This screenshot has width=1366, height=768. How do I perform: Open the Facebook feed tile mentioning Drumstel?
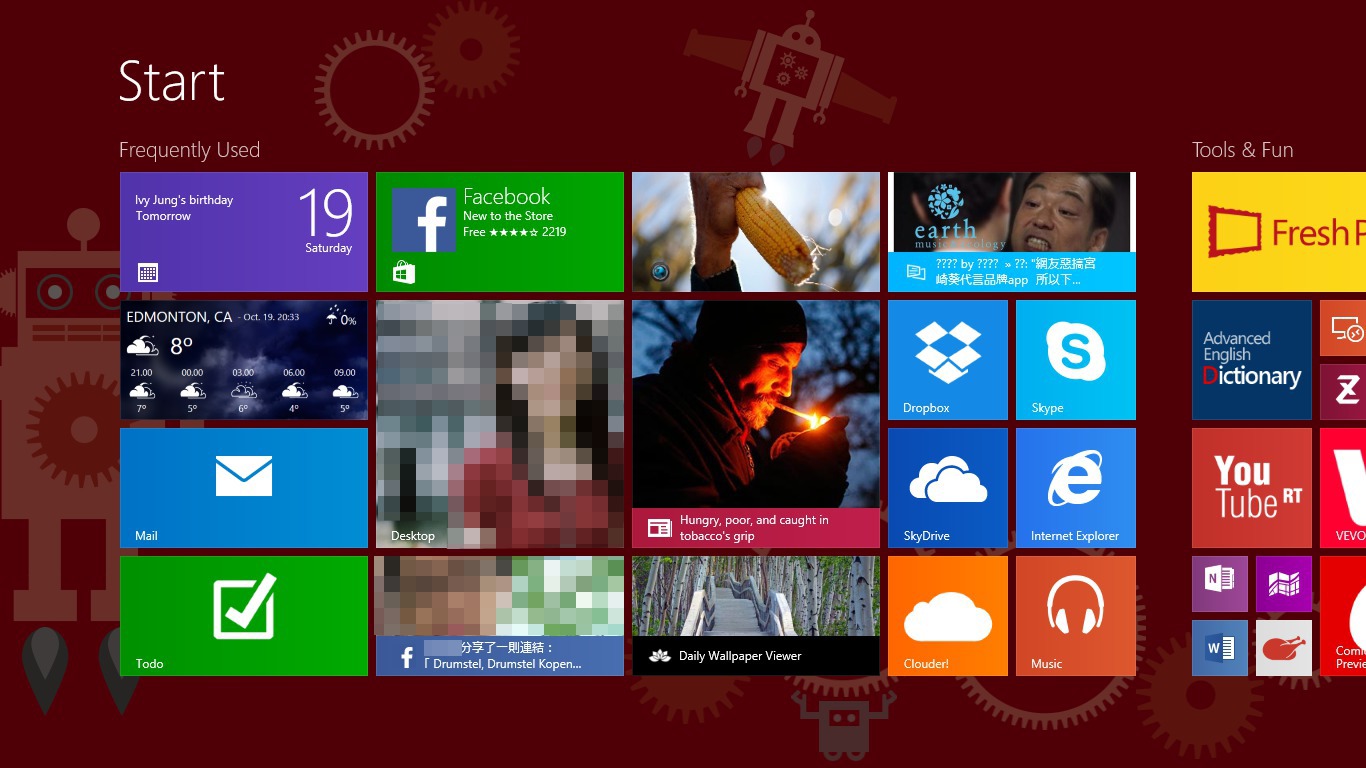click(500, 616)
